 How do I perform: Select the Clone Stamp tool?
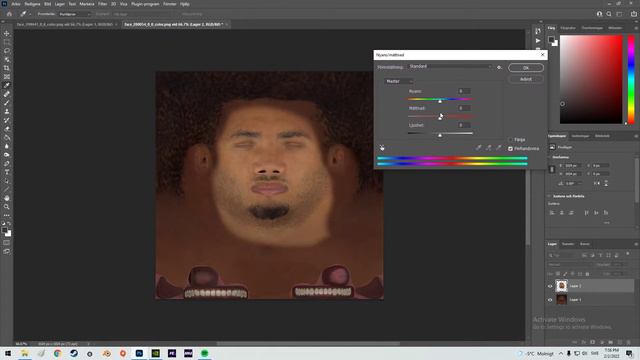[7, 111]
